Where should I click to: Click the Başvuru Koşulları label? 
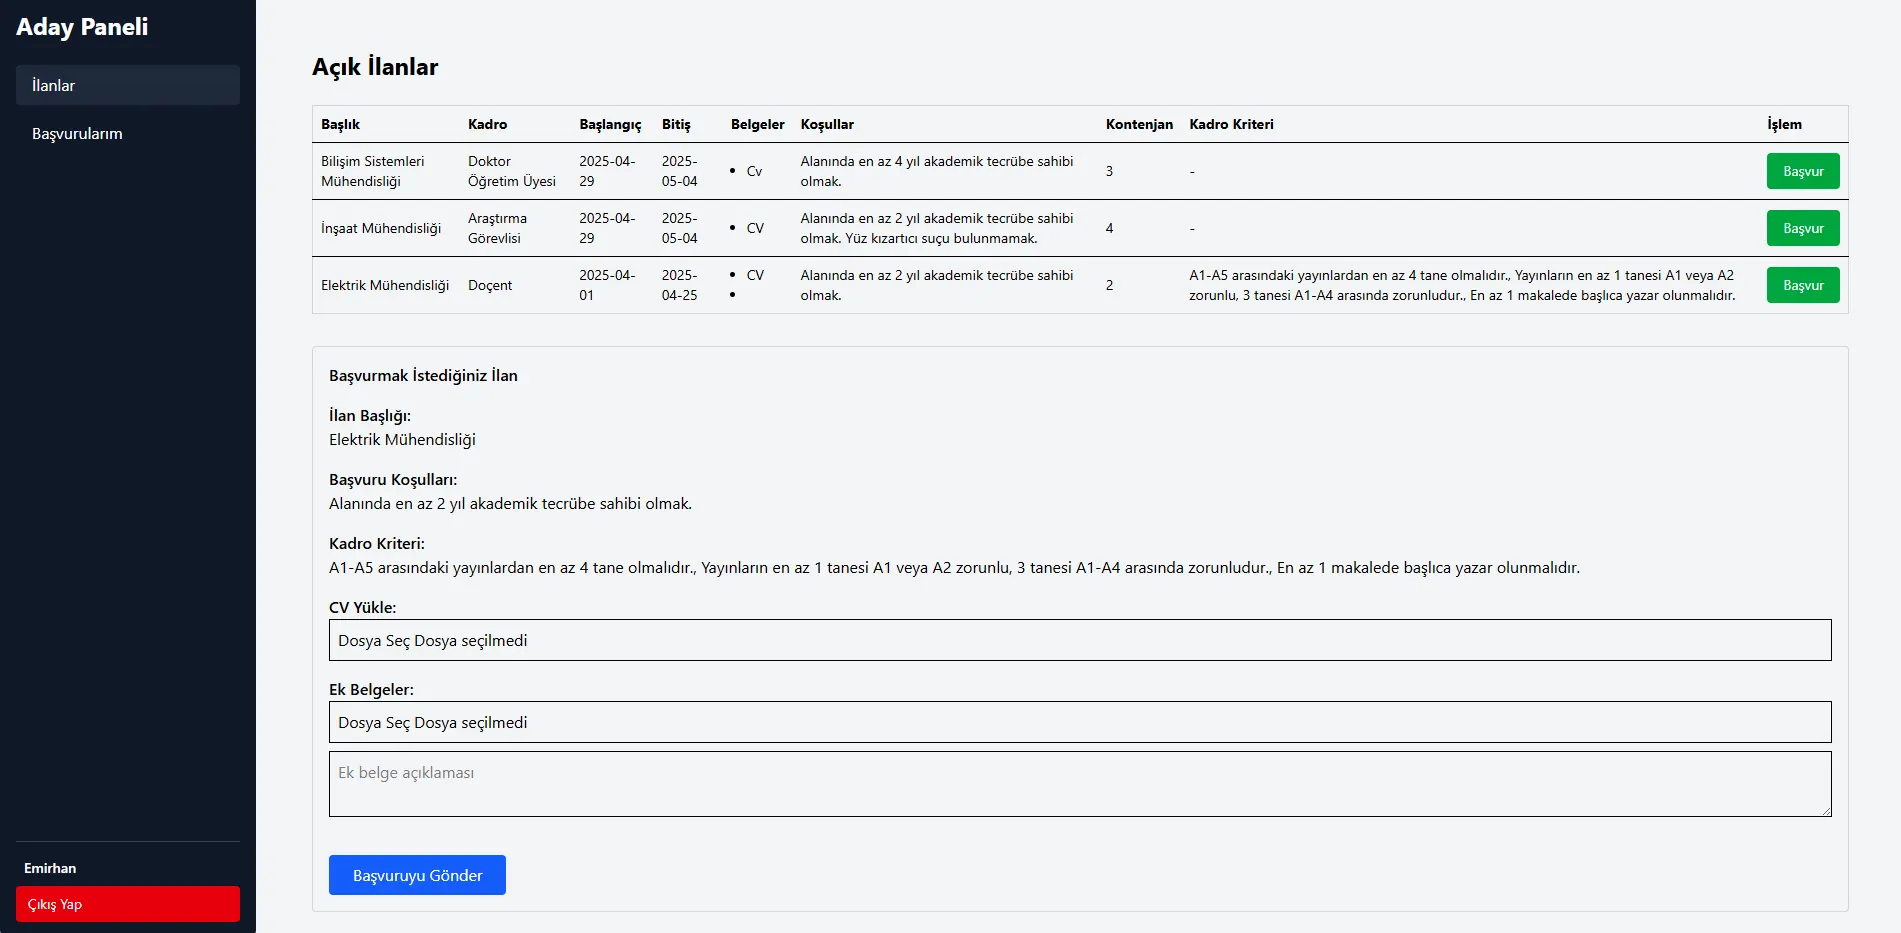[393, 479]
